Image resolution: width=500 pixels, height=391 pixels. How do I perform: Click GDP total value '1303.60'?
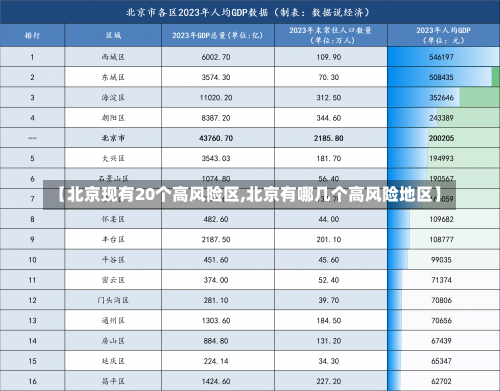pos(216,321)
